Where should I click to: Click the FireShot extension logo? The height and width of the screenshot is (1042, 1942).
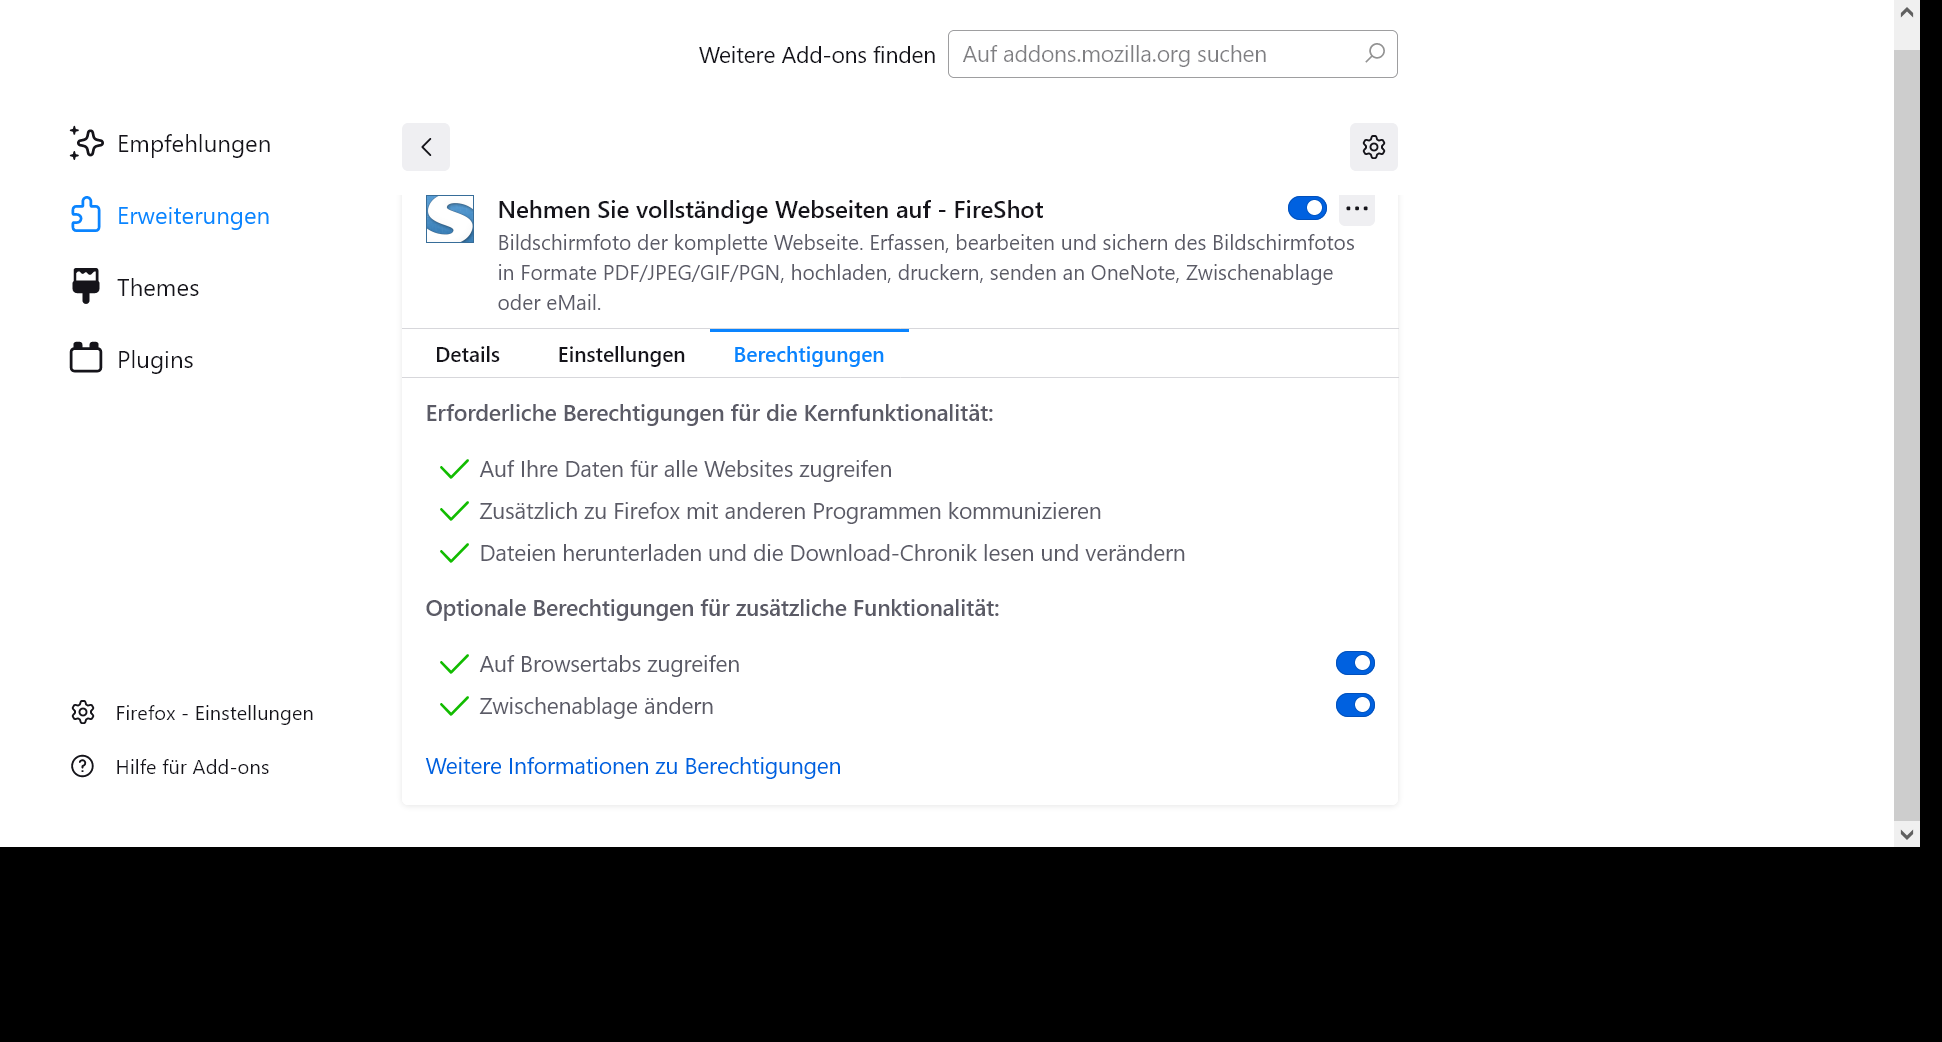[x=450, y=219]
